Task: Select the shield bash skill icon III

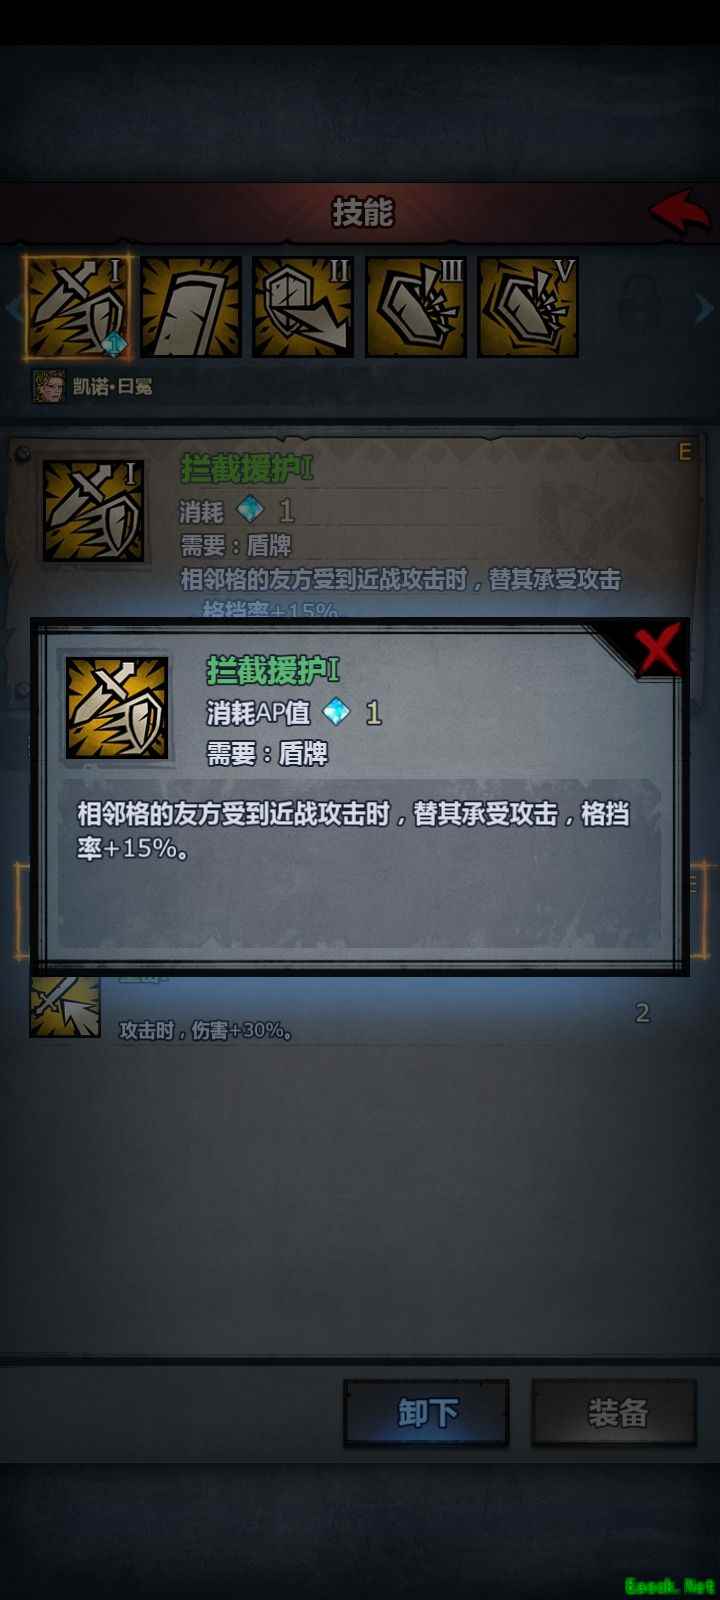Action: pyautogui.click(x=416, y=307)
